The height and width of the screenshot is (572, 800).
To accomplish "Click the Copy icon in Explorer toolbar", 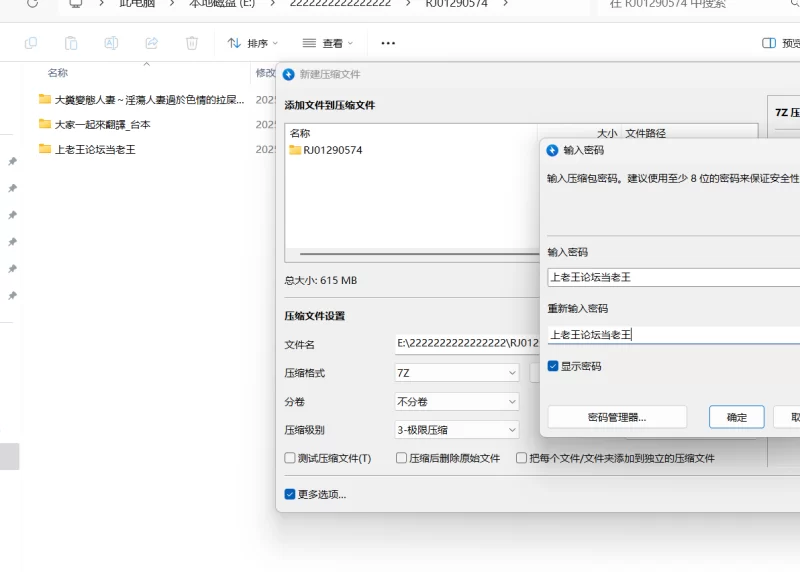I will coord(31,43).
